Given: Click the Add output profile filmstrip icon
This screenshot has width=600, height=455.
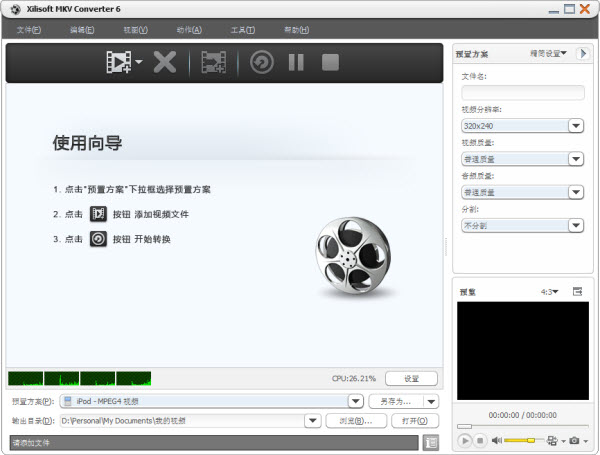Looking at the screenshot, I should [214, 62].
